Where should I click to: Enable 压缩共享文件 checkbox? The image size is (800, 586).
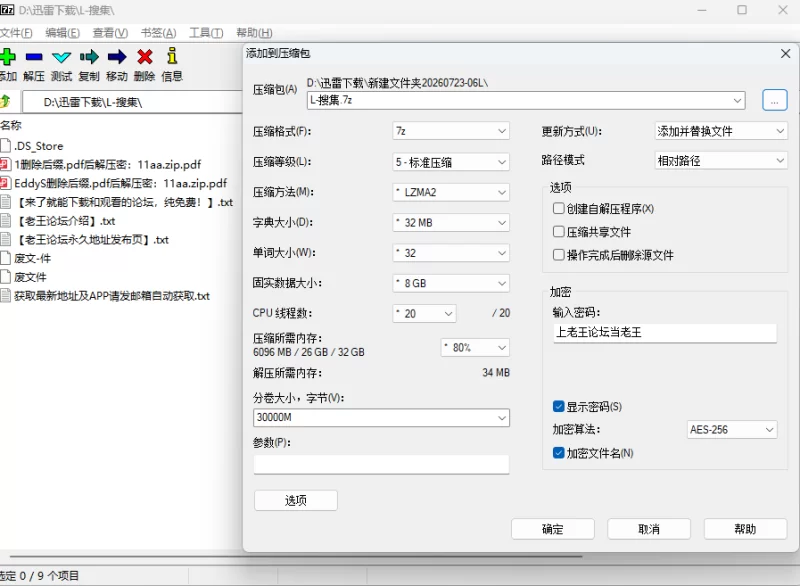(559, 232)
